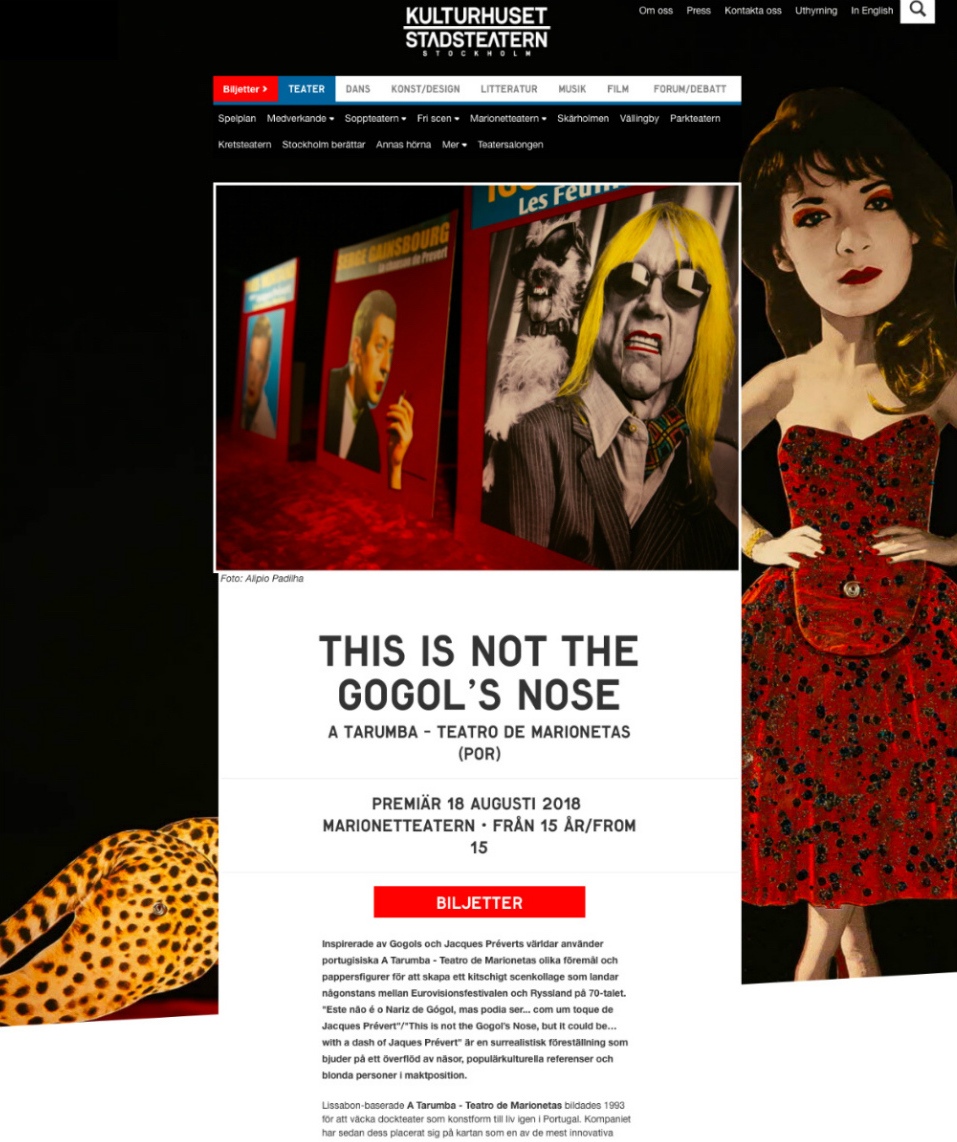The image size is (957, 1142).
Task: Expand the Marionetteatern dropdown
Action: pos(508,119)
